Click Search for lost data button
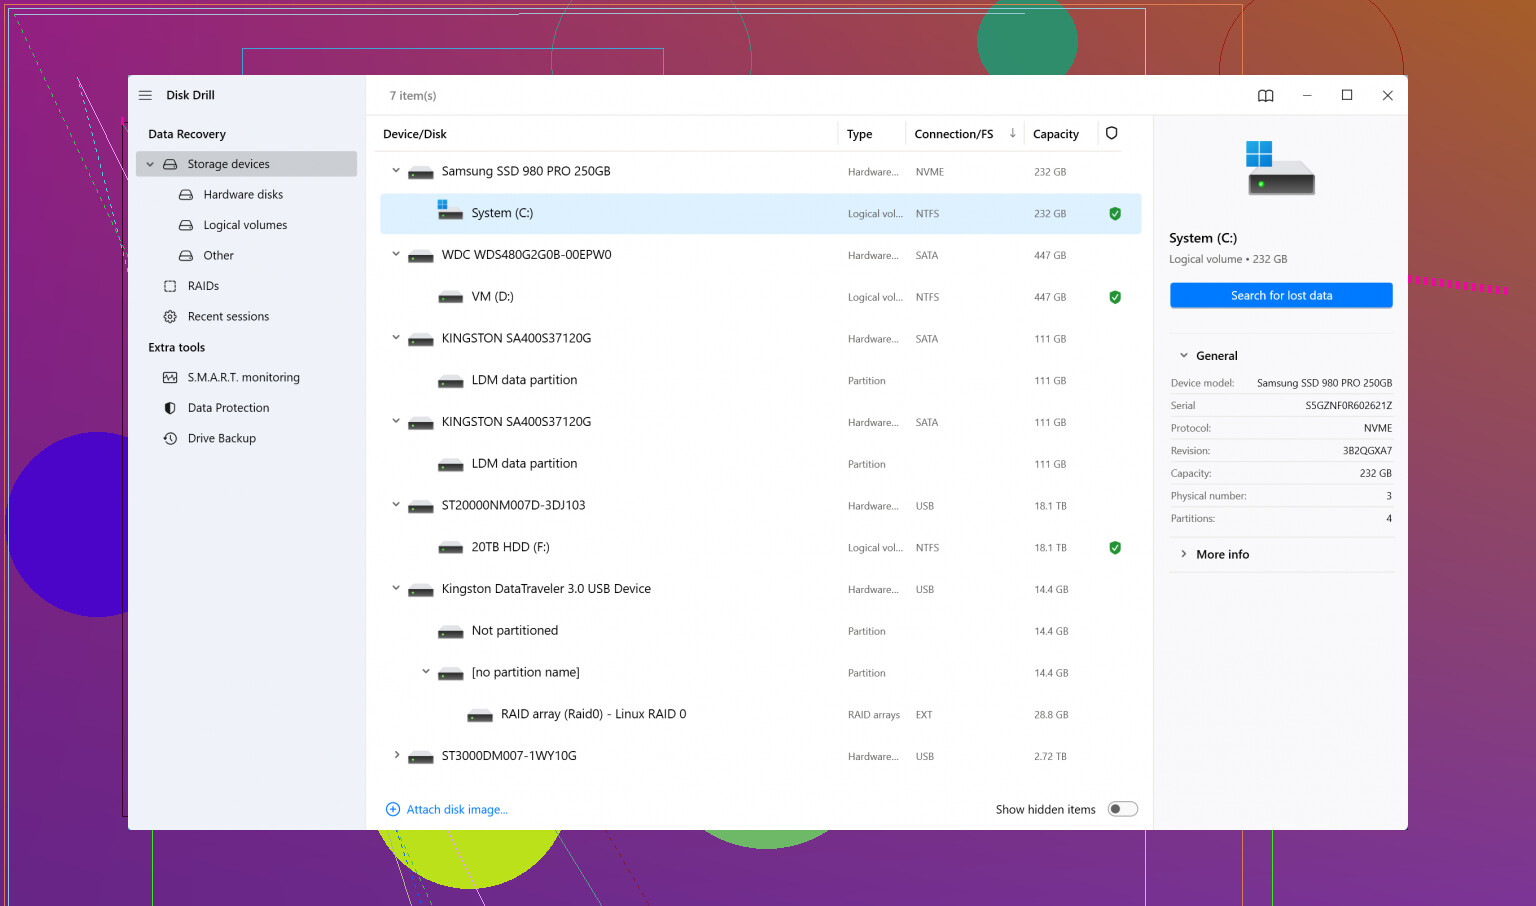Viewport: 1536px width, 906px height. tap(1280, 296)
